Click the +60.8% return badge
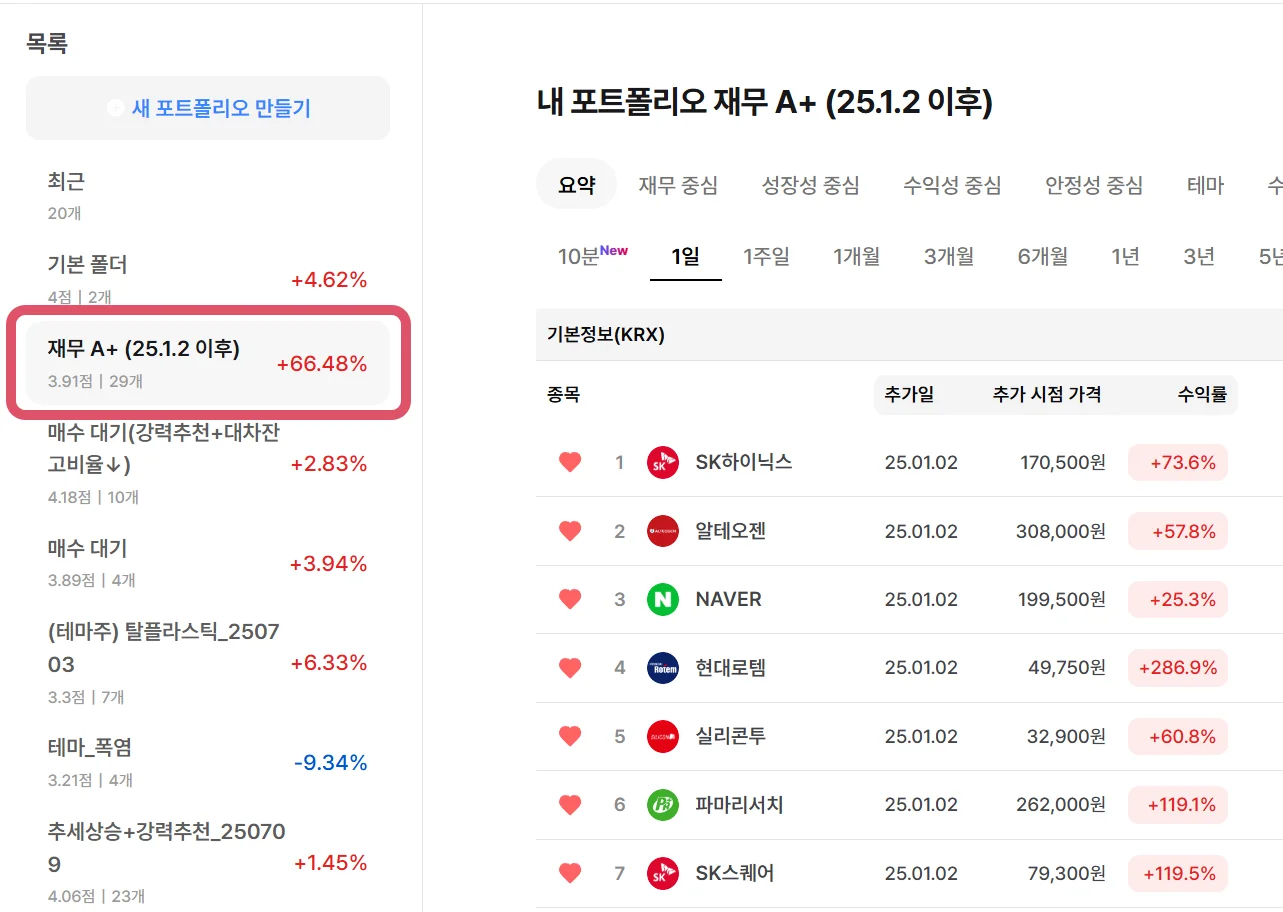1283x912 pixels. tap(1178, 737)
